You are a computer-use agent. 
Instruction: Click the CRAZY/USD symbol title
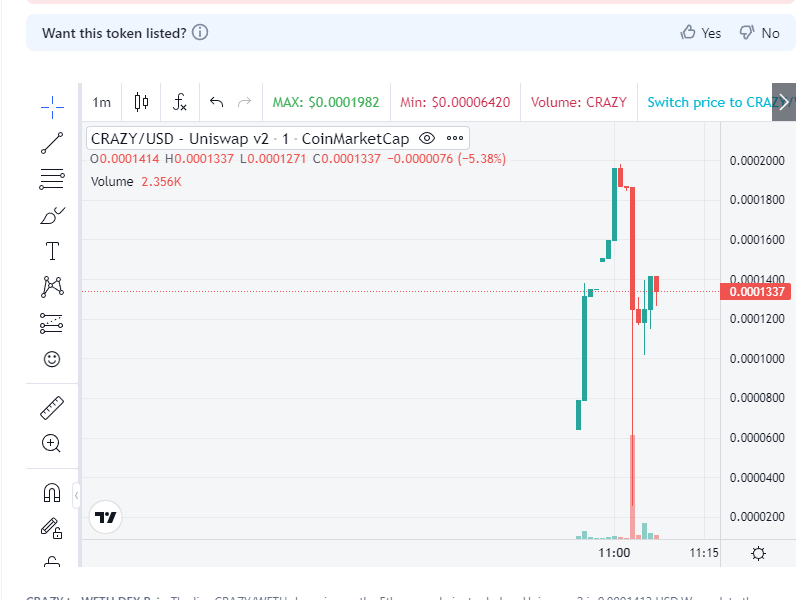250,139
